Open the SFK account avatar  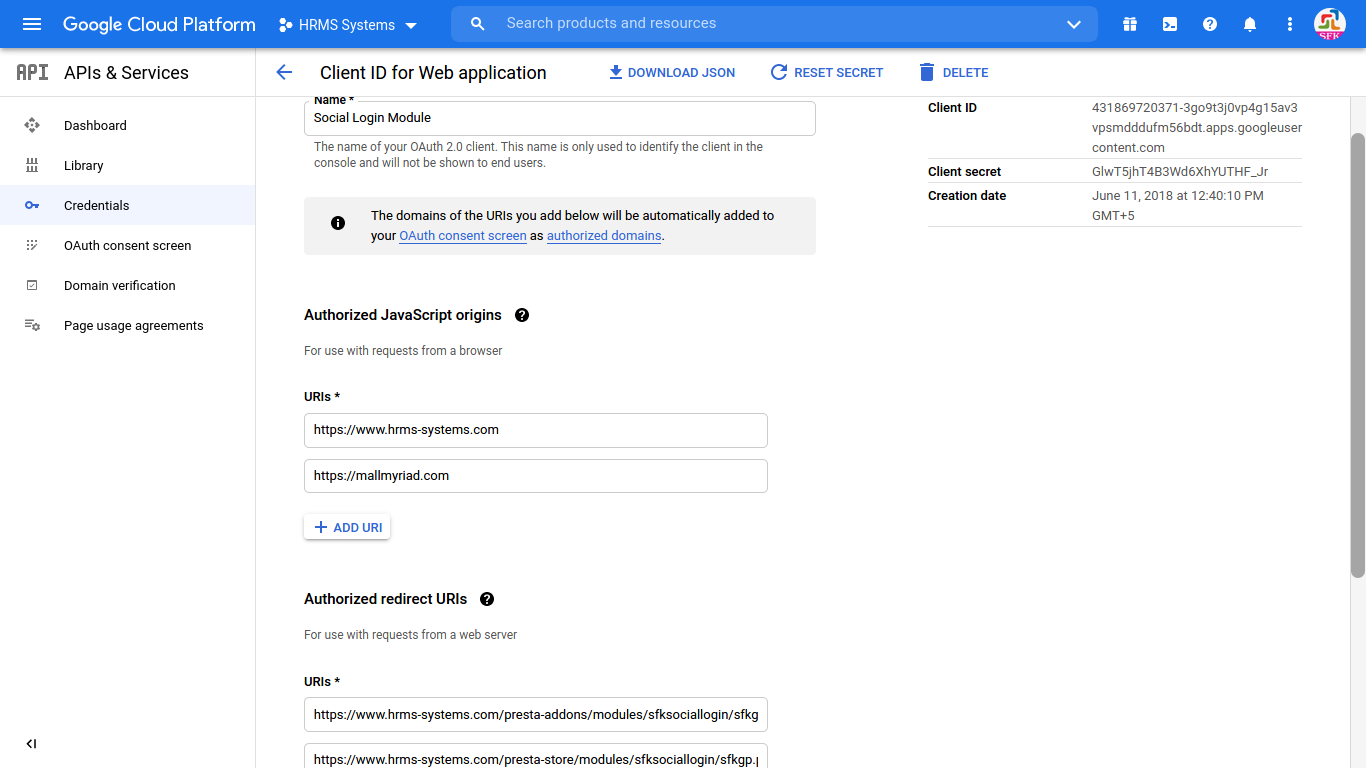pyautogui.click(x=1330, y=24)
